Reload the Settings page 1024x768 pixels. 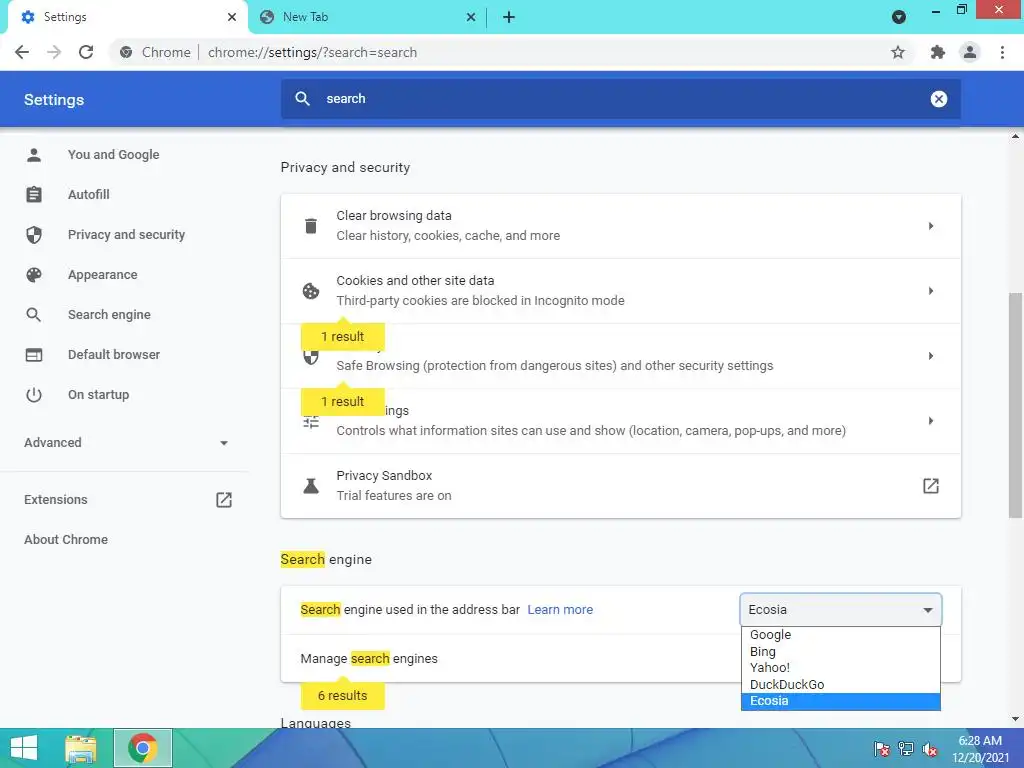point(86,52)
